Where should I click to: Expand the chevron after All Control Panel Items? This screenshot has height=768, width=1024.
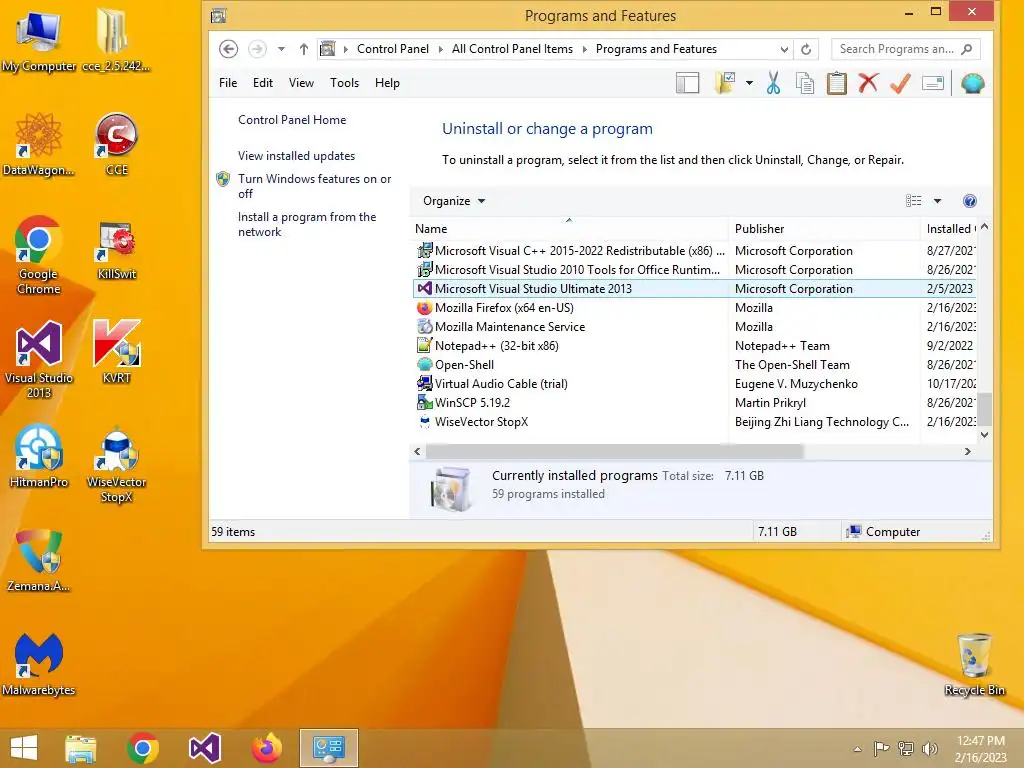[584, 49]
